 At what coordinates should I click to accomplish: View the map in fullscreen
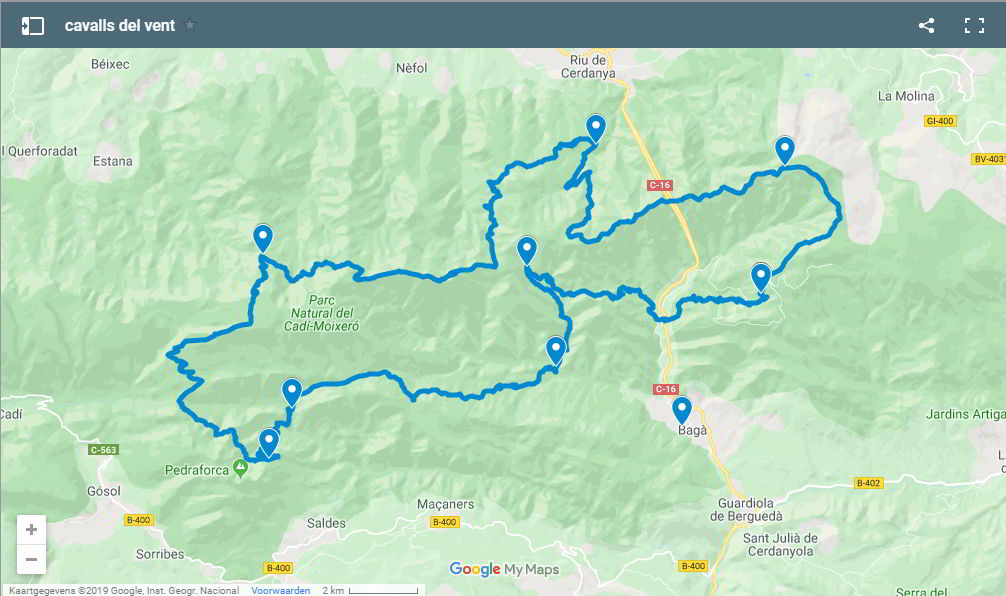[x=974, y=26]
